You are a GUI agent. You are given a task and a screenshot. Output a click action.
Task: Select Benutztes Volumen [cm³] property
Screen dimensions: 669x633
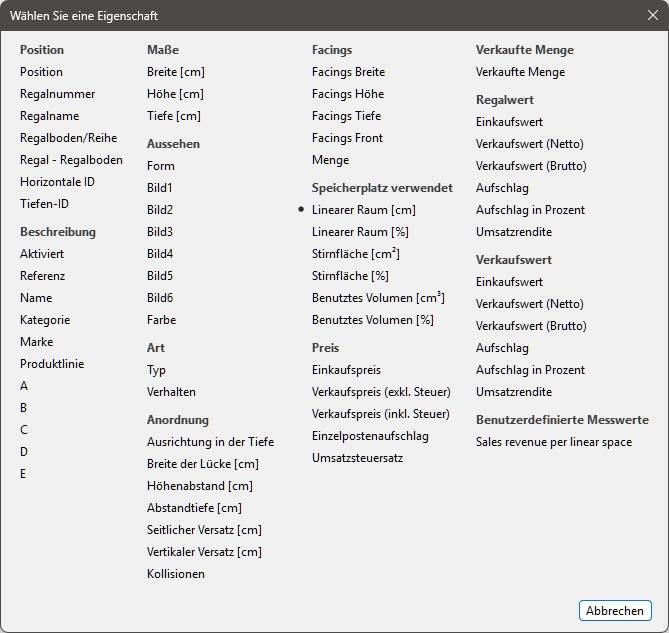click(x=378, y=298)
